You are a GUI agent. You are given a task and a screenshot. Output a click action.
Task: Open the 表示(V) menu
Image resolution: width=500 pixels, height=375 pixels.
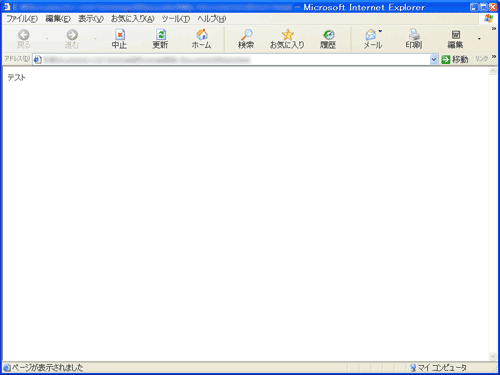point(91,19)
